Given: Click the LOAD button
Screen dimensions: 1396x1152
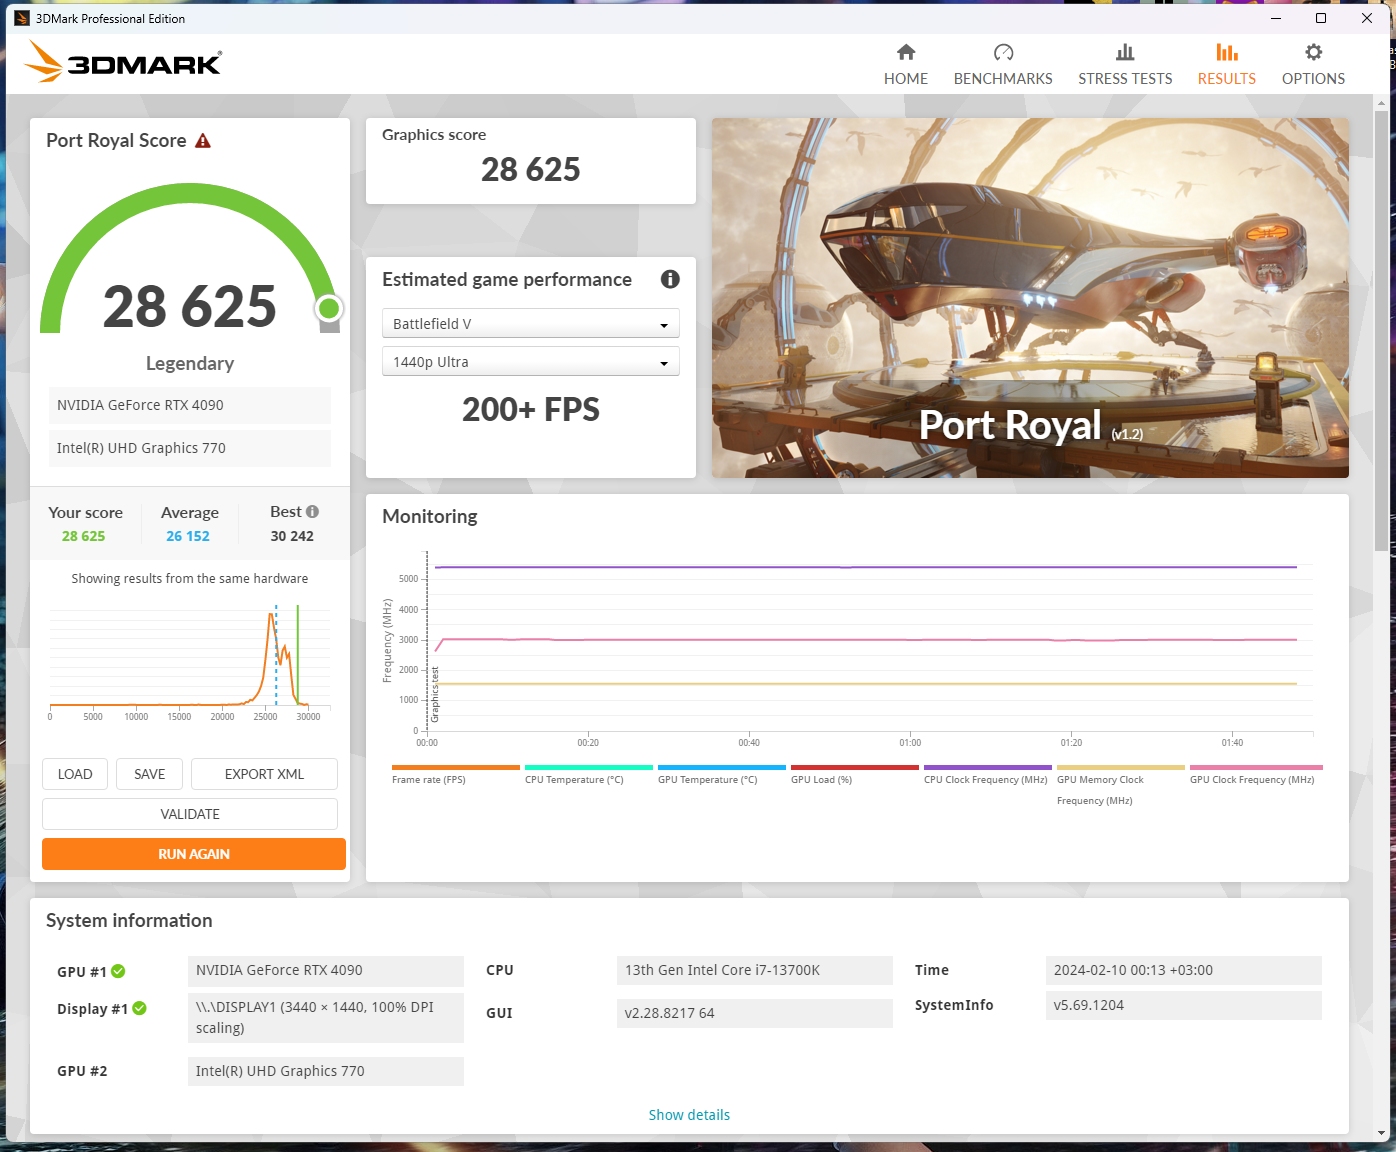Looking at the screenshot, I should (x=75, y=774).
